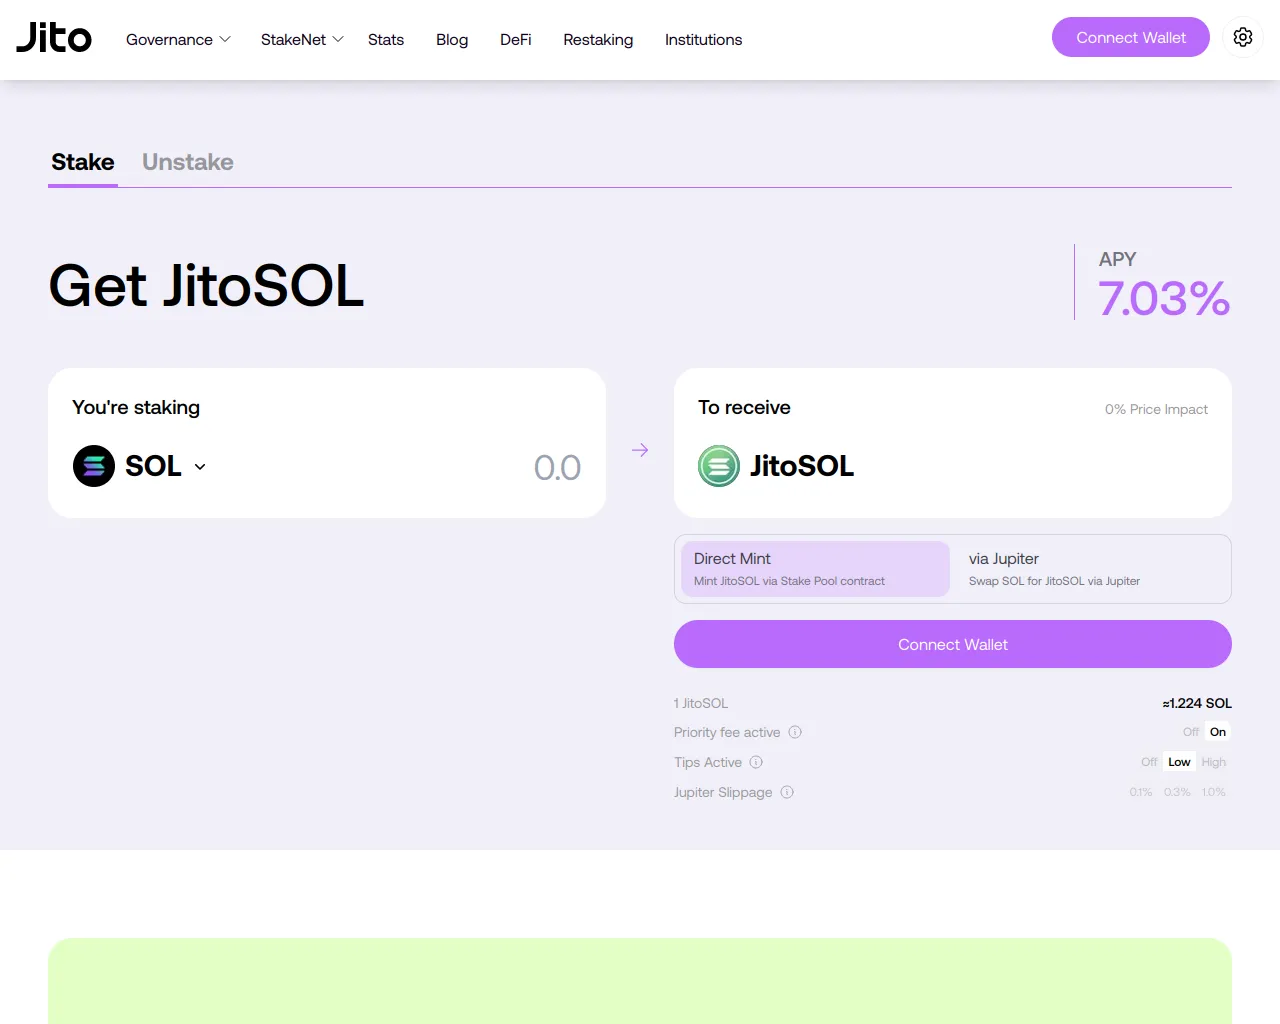Image resolution: width=1280 pixels, height=1024 pixels.
Task: Turn Priority fee Off
Action: (1191, 732)
